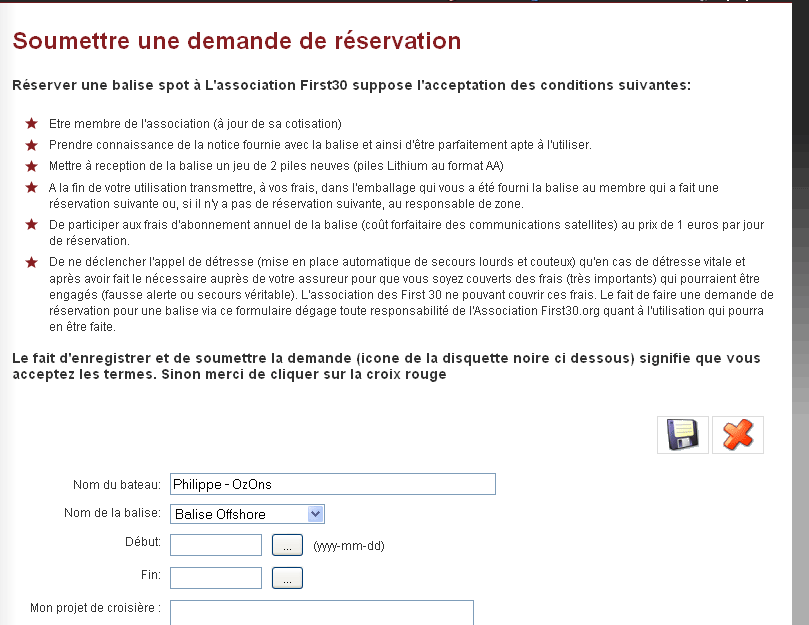Click the star beside 'De participer aux frais'
Screen dimensions: 809x625
click(31, 226)
